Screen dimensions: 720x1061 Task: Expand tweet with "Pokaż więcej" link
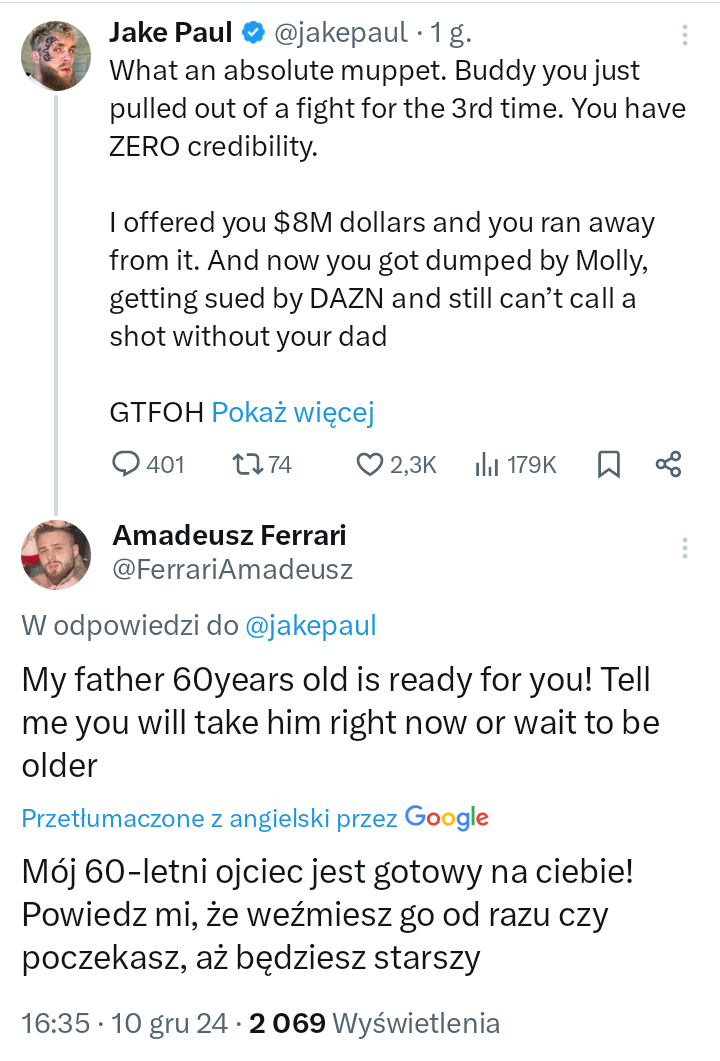pos(294,412)
